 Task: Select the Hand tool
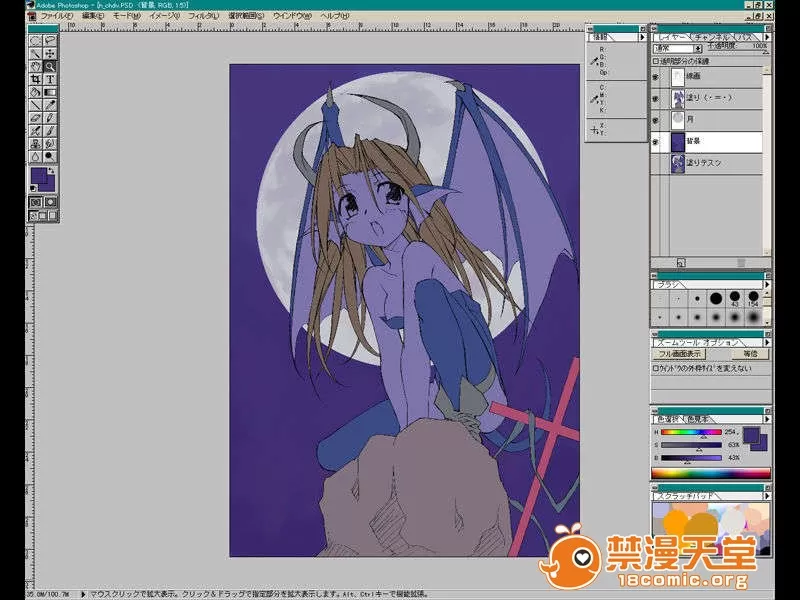35,66
